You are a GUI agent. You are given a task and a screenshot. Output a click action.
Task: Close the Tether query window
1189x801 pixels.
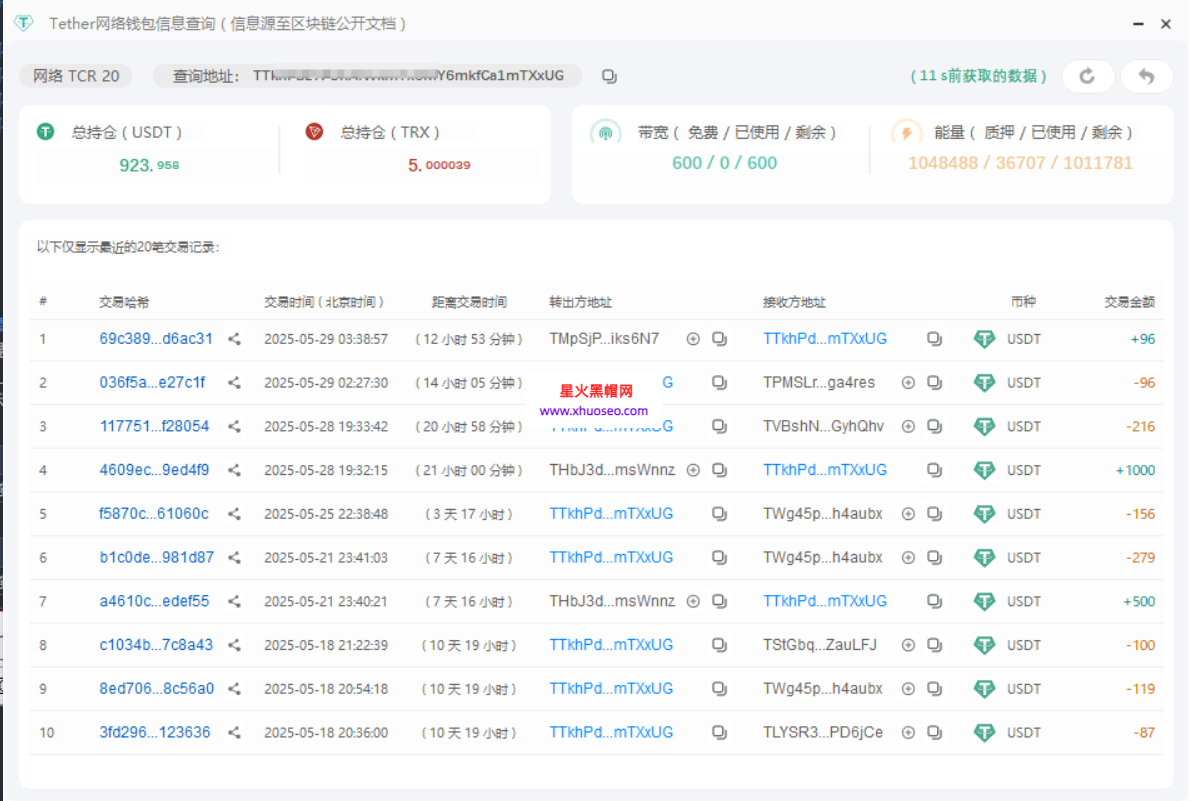click(1166, 24)
